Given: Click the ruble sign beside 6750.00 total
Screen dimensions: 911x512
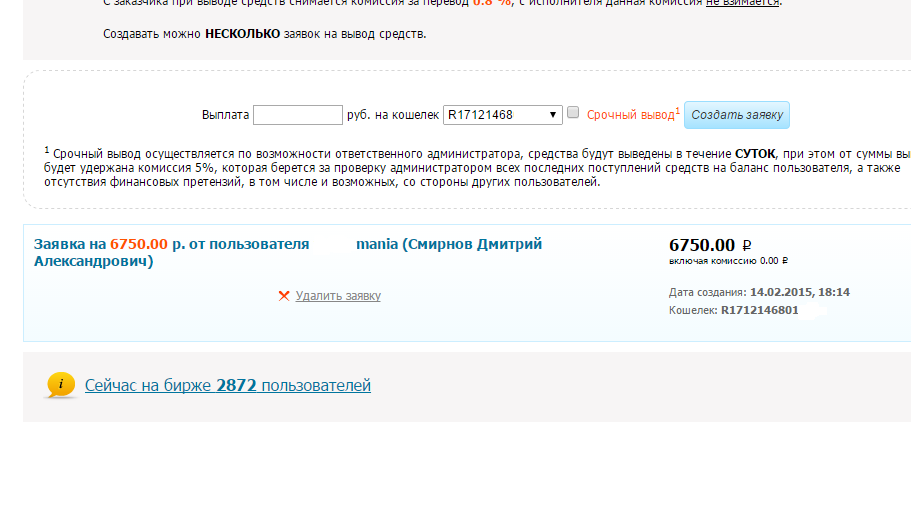Looking at the screenshot, I should coord(747,246).
